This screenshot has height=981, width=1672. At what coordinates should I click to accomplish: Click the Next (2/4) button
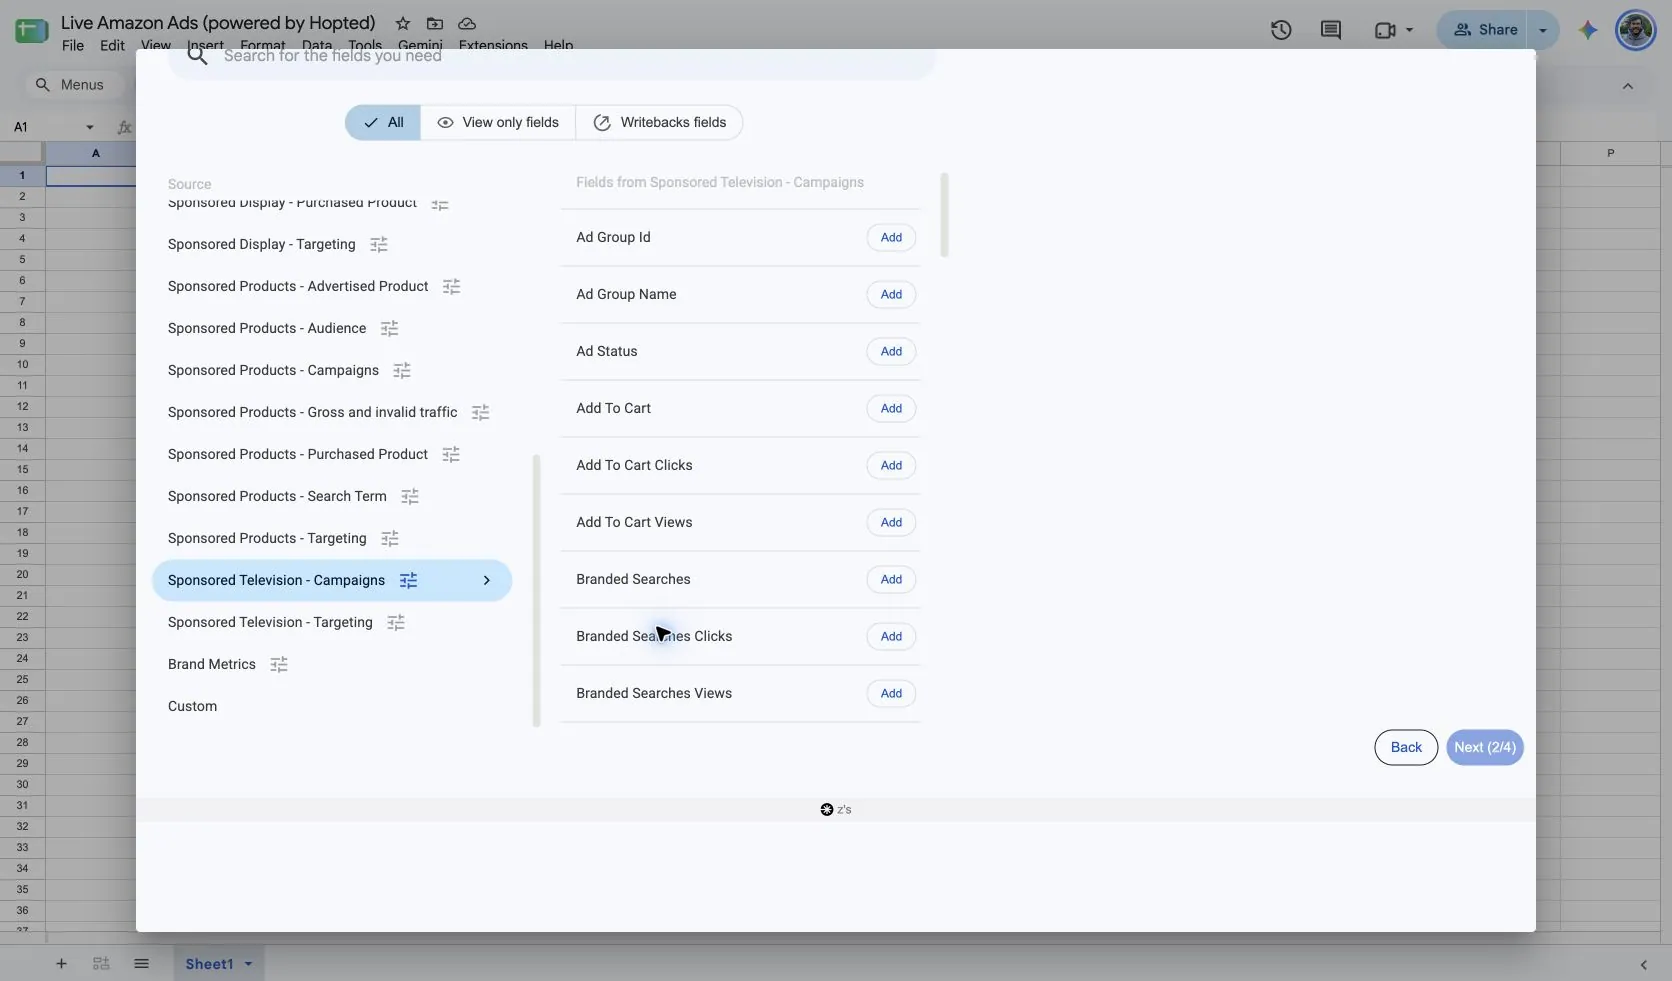coord(1485,747)
